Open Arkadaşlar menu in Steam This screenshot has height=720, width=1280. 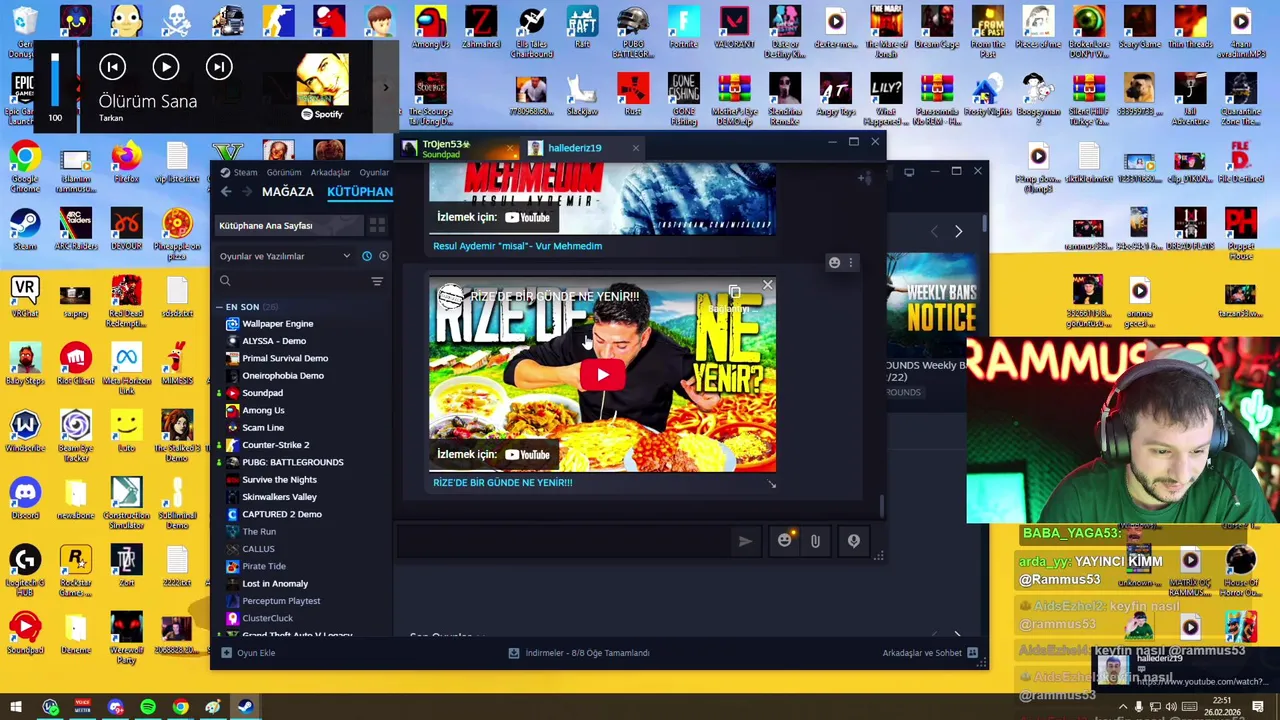pyautogui.click(x=330, y=172)
